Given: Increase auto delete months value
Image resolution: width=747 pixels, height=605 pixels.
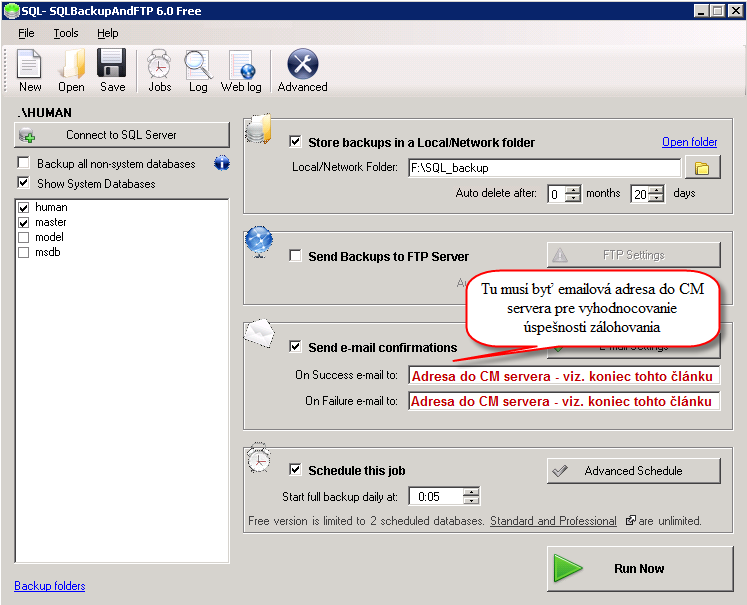Looking at the screenshot, I should (573, 189).
